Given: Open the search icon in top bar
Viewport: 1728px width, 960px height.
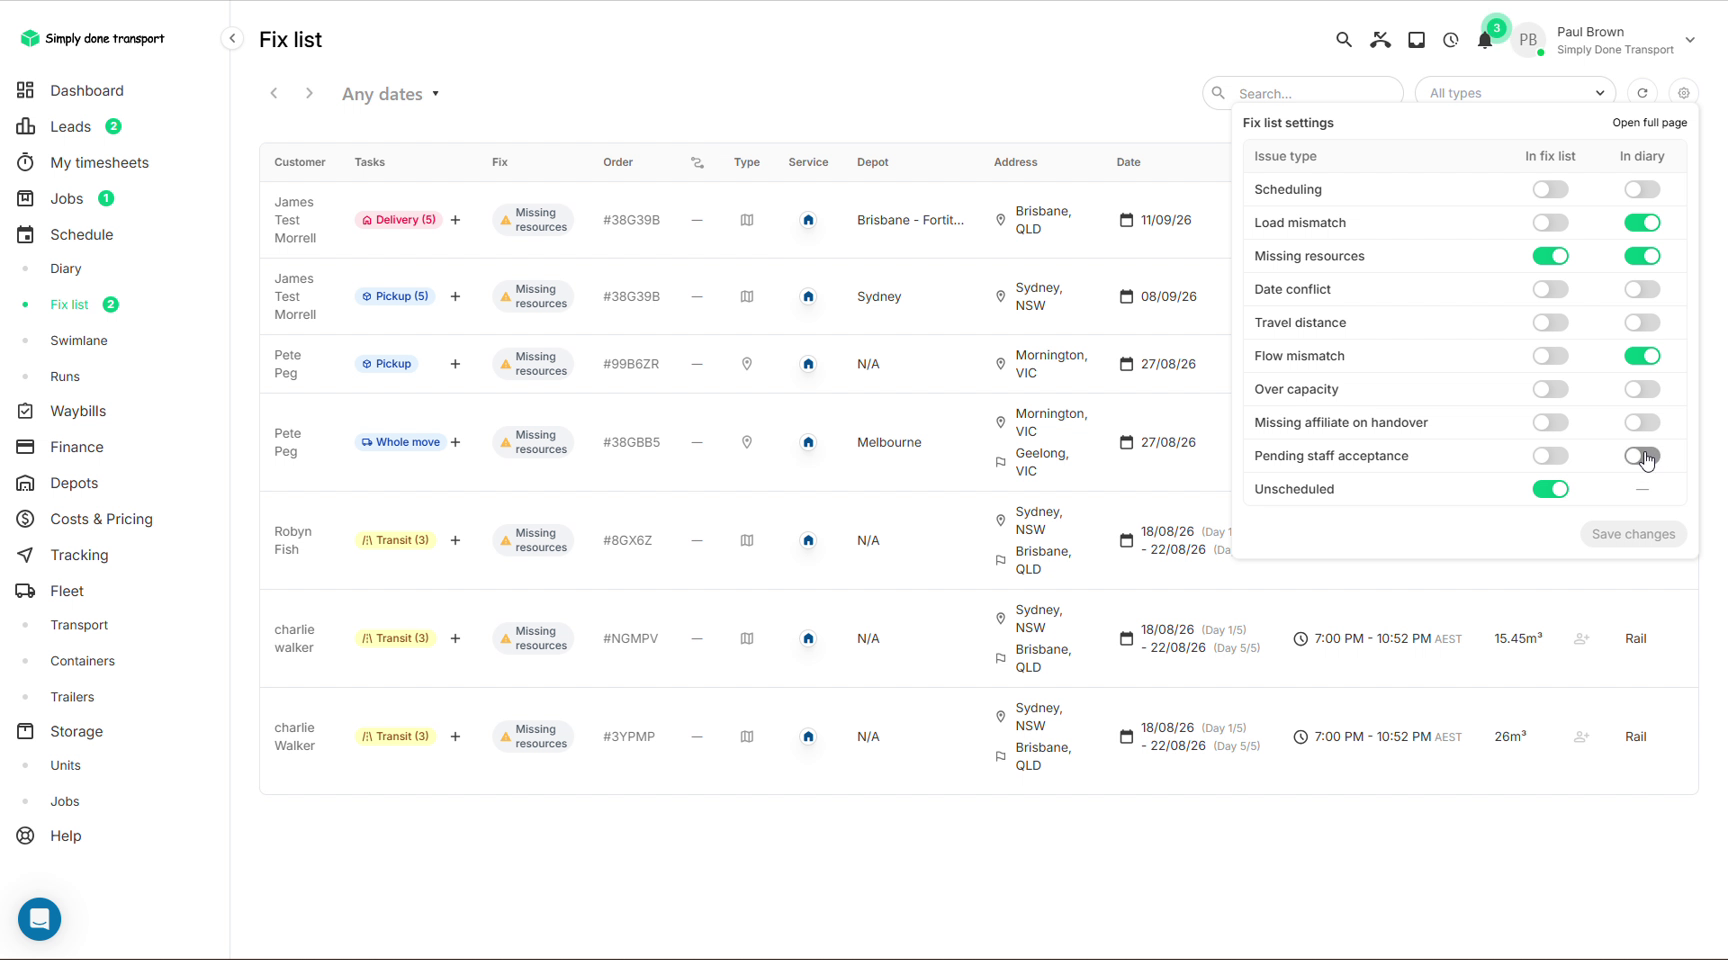Looking at the screenshot, I should tap(1344, 40).
